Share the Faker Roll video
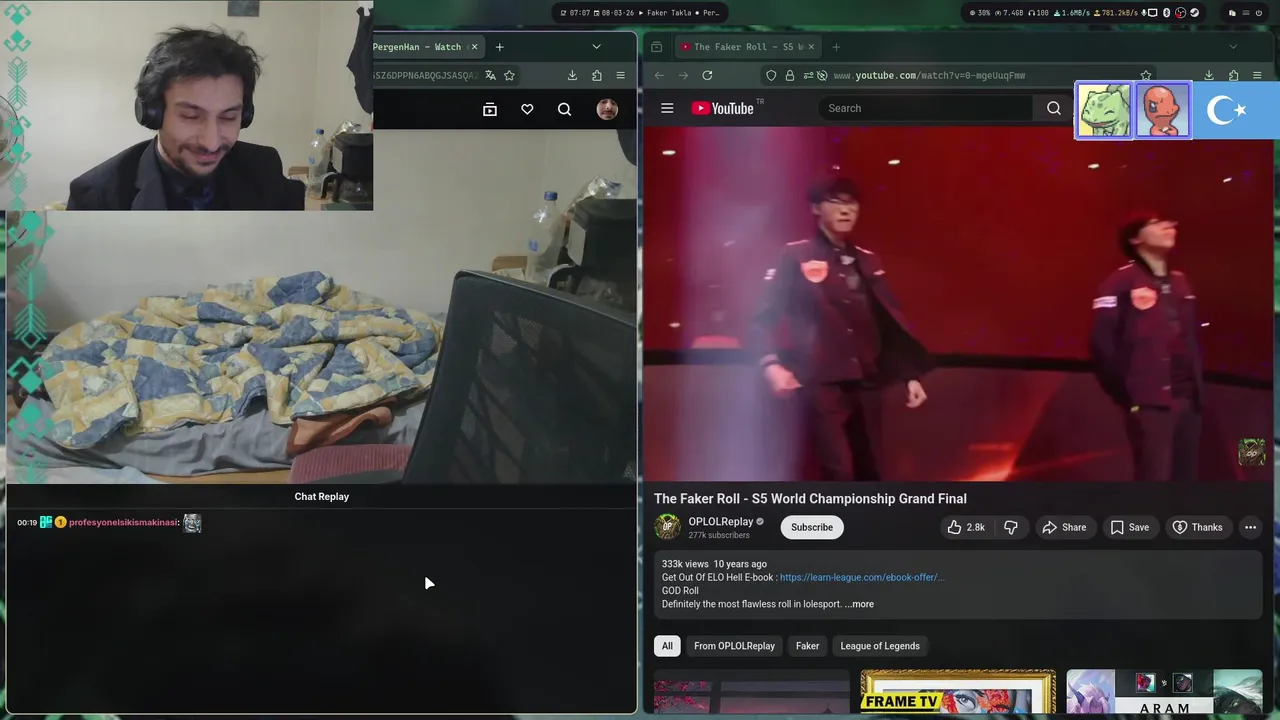This screenshot has width=1280, height=720. (x=1064, y=527)
